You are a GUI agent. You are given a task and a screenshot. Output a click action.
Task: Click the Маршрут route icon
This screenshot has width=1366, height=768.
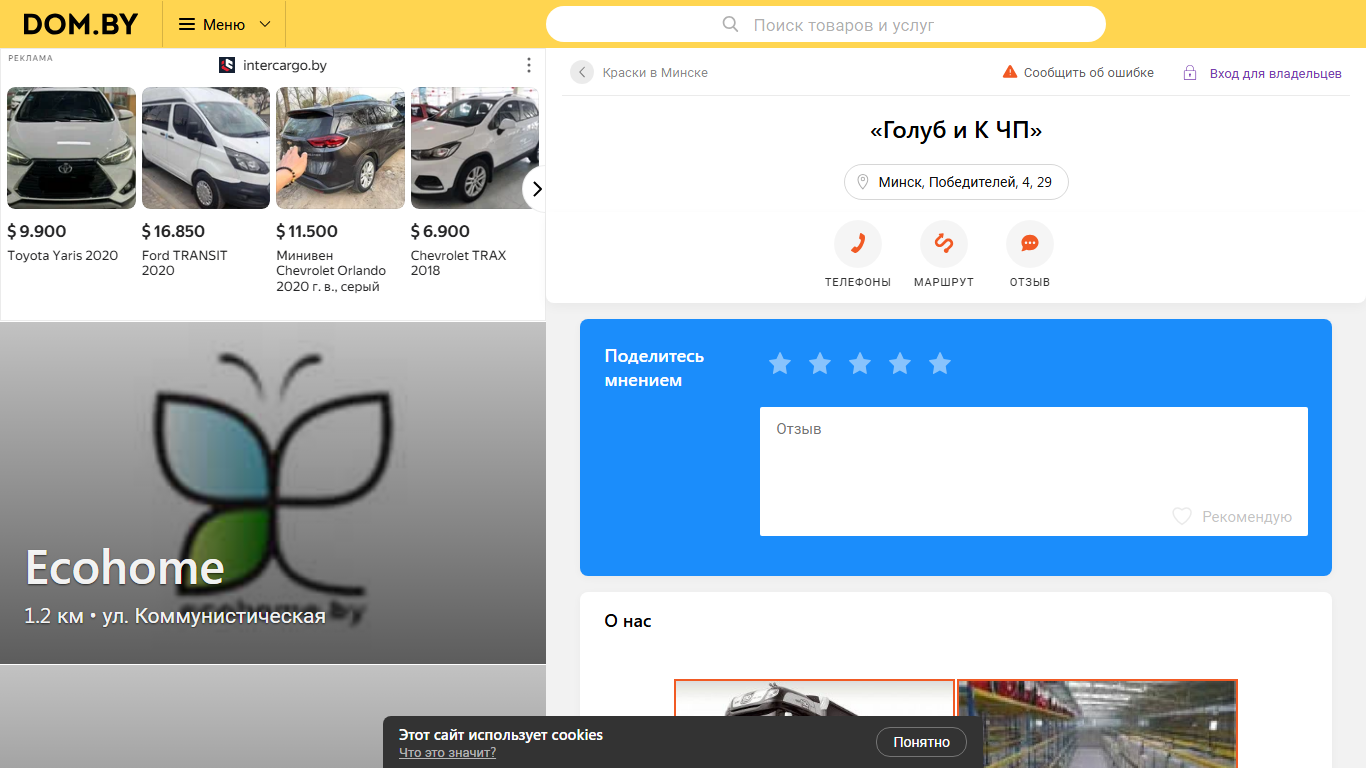pyautogui.click(x=944, y=244)
